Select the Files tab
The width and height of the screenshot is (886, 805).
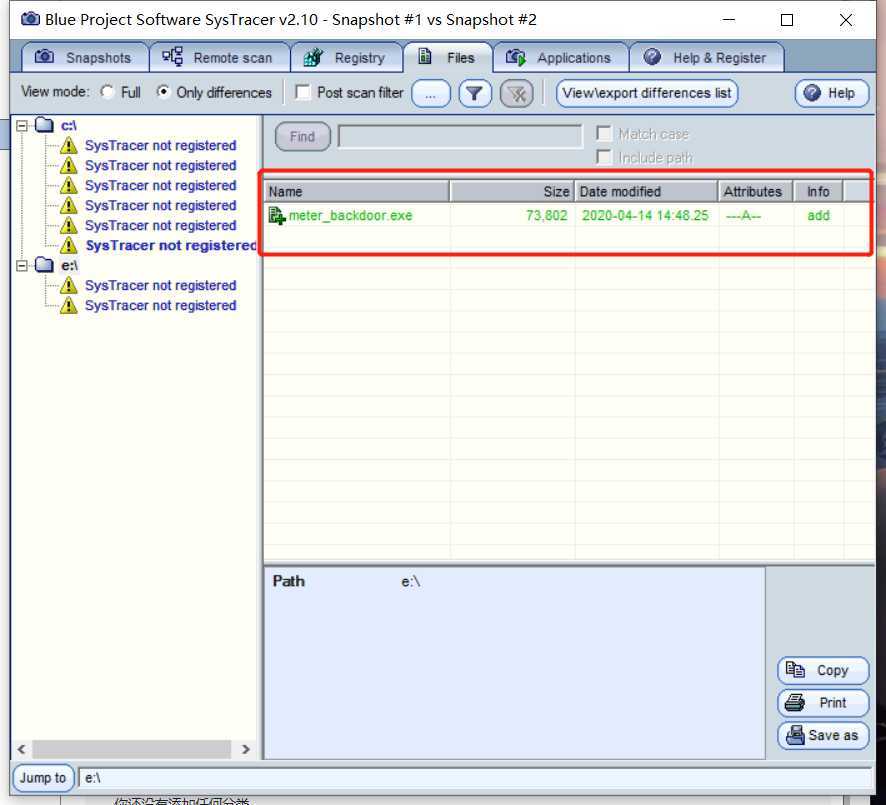[x=448, y=58]
